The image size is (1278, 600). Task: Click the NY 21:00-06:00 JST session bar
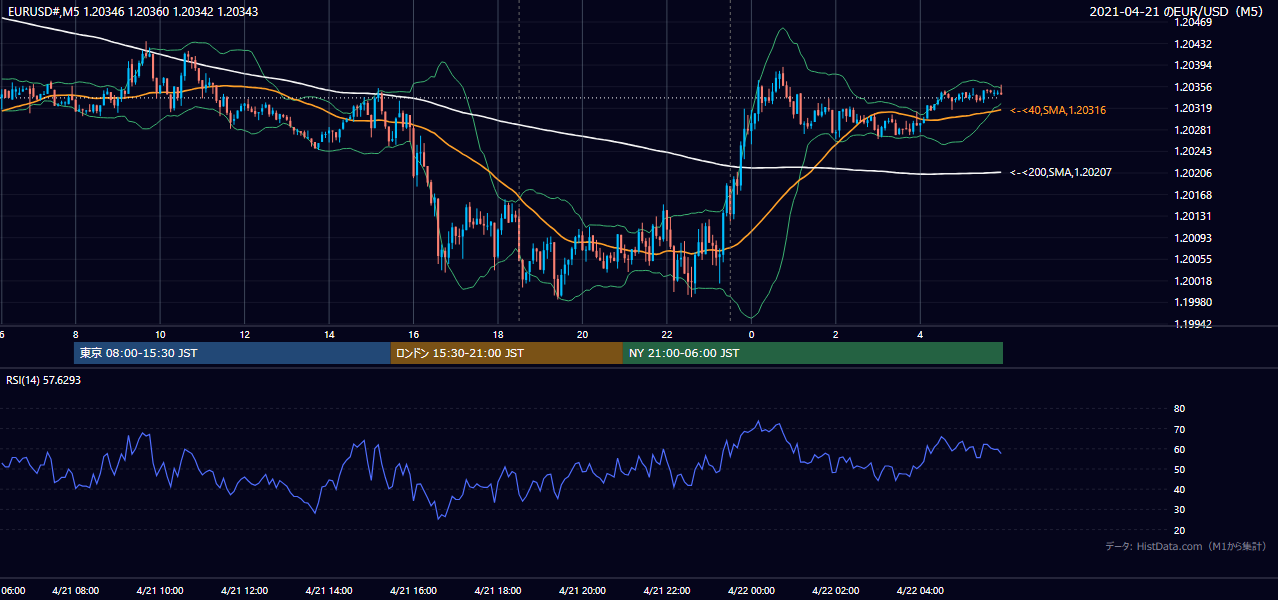[813, 353]
